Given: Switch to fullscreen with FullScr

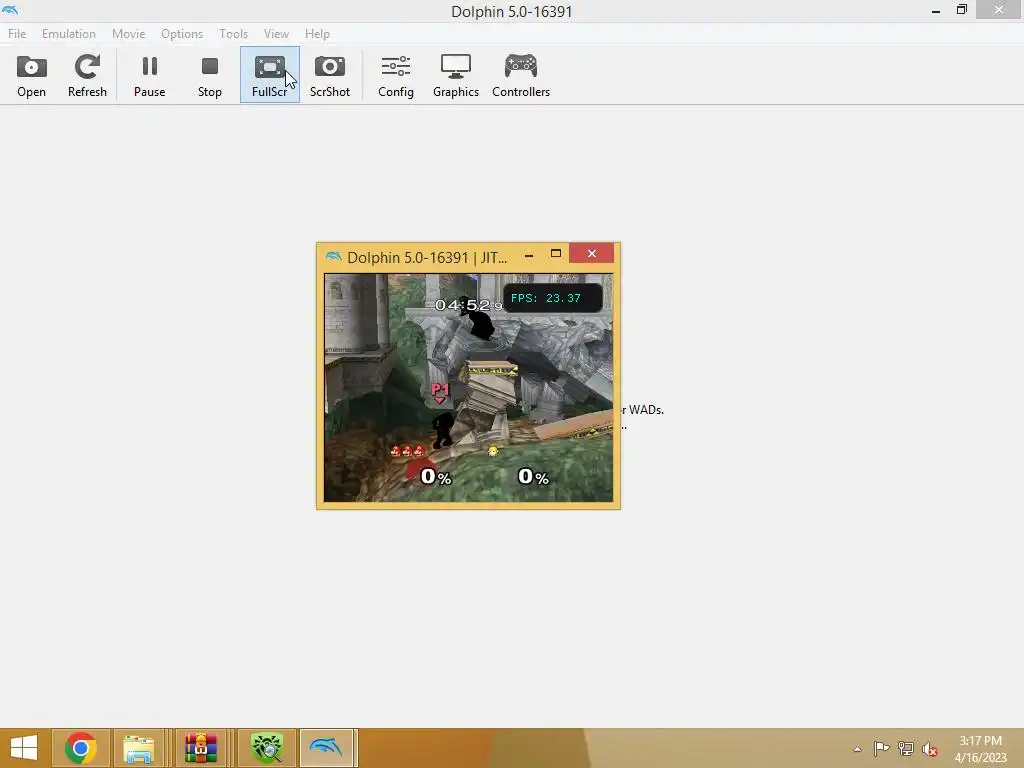Looking at the screenshot, I should 270,76.
